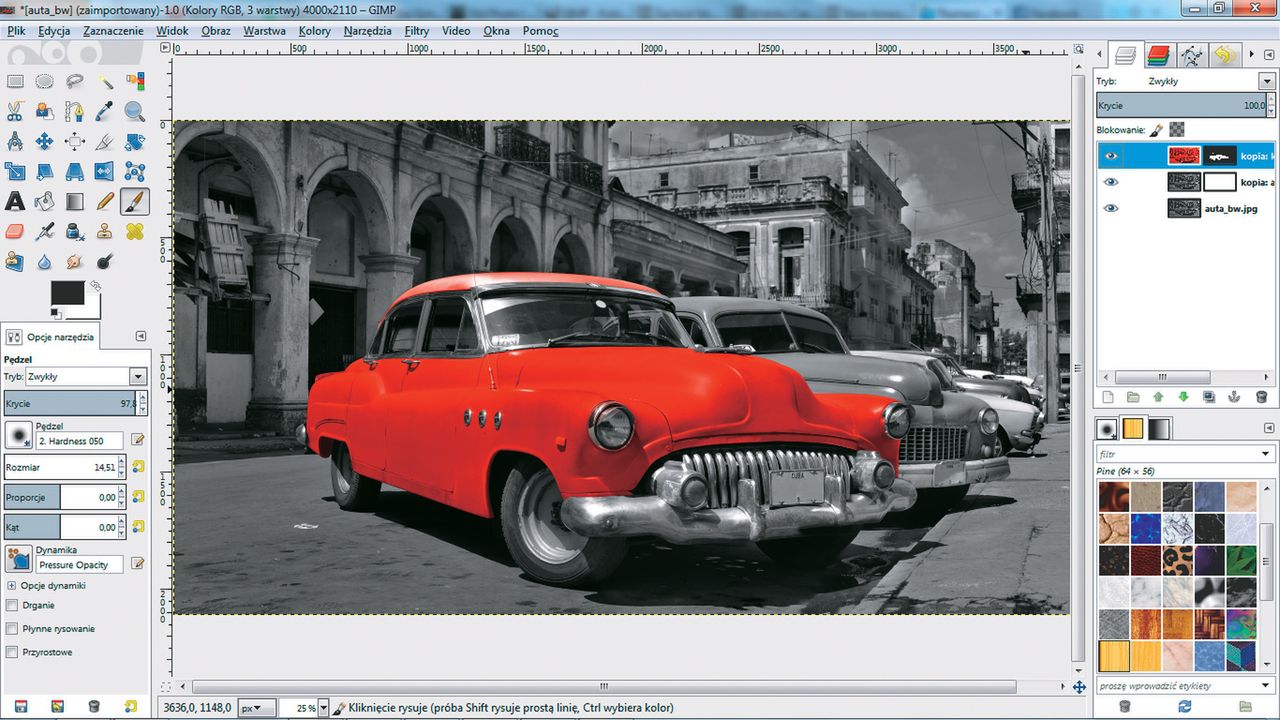Select the Crop knife tool
This screenshot has width=1280, height=720.
click(105, 142)
